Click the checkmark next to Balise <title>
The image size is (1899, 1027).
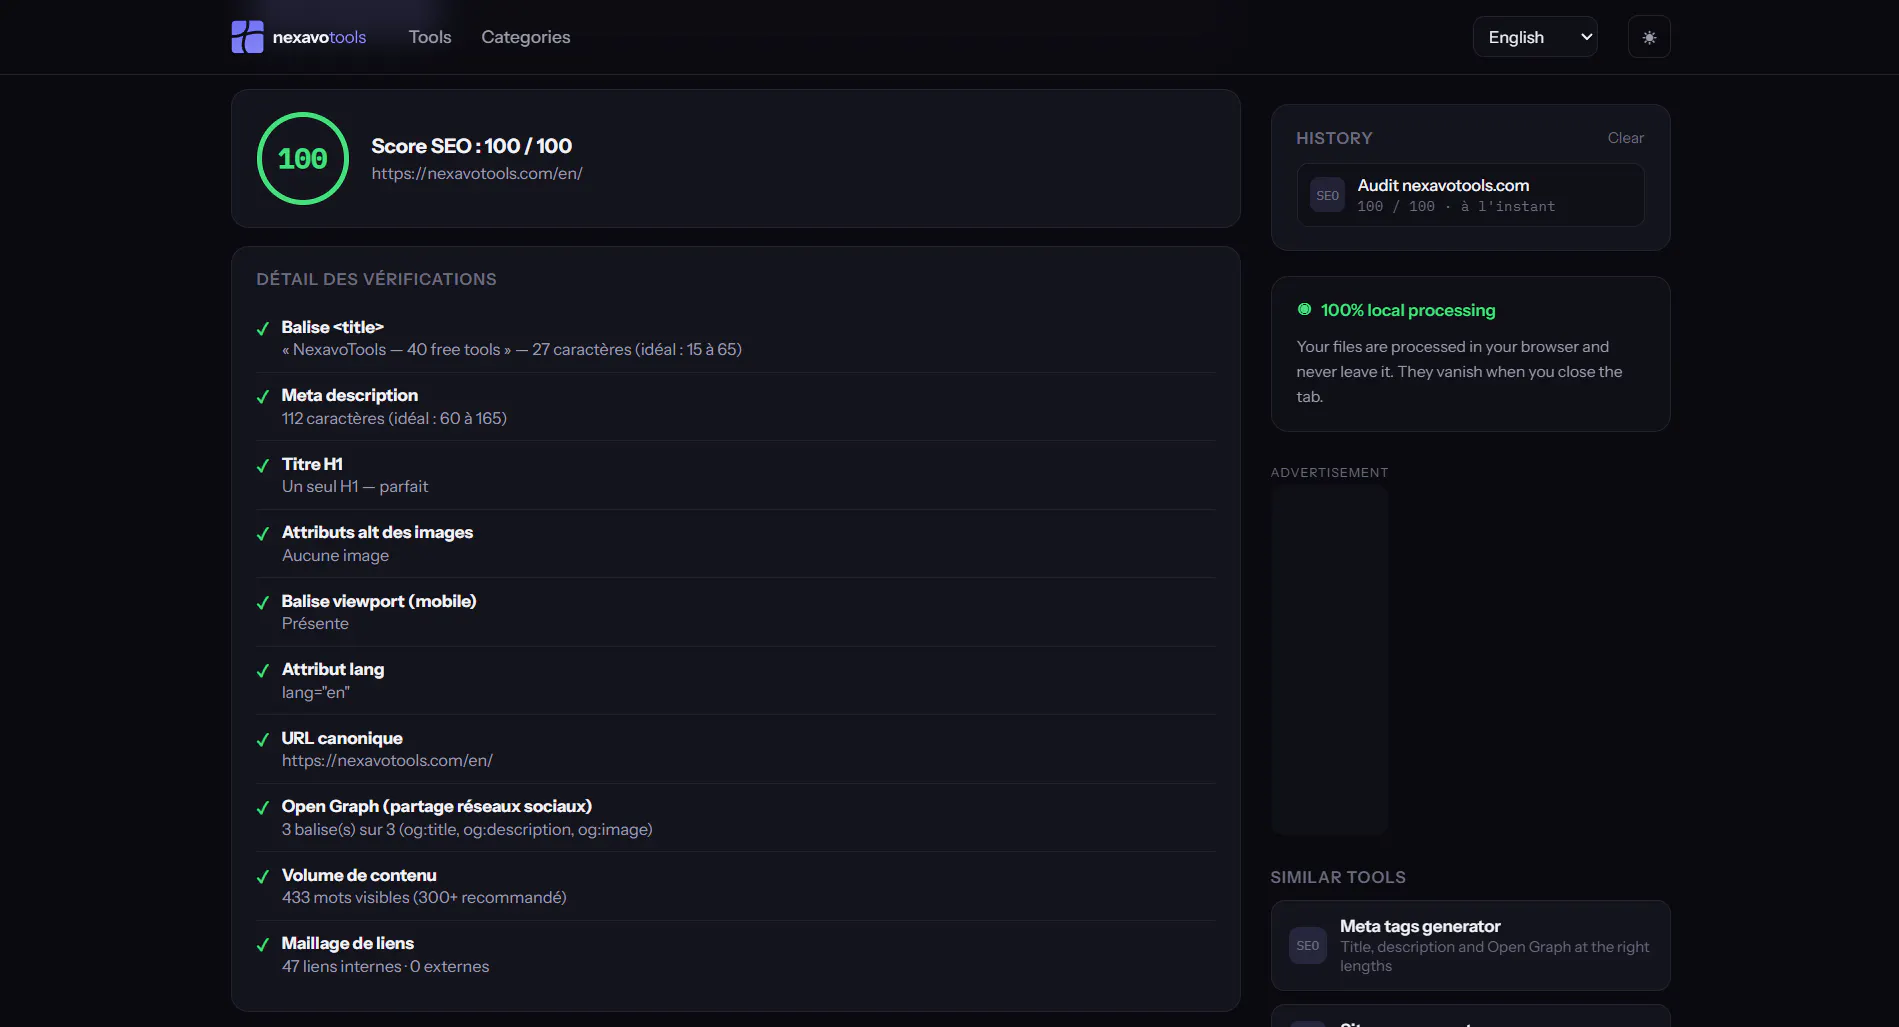[x=263, y=328]
